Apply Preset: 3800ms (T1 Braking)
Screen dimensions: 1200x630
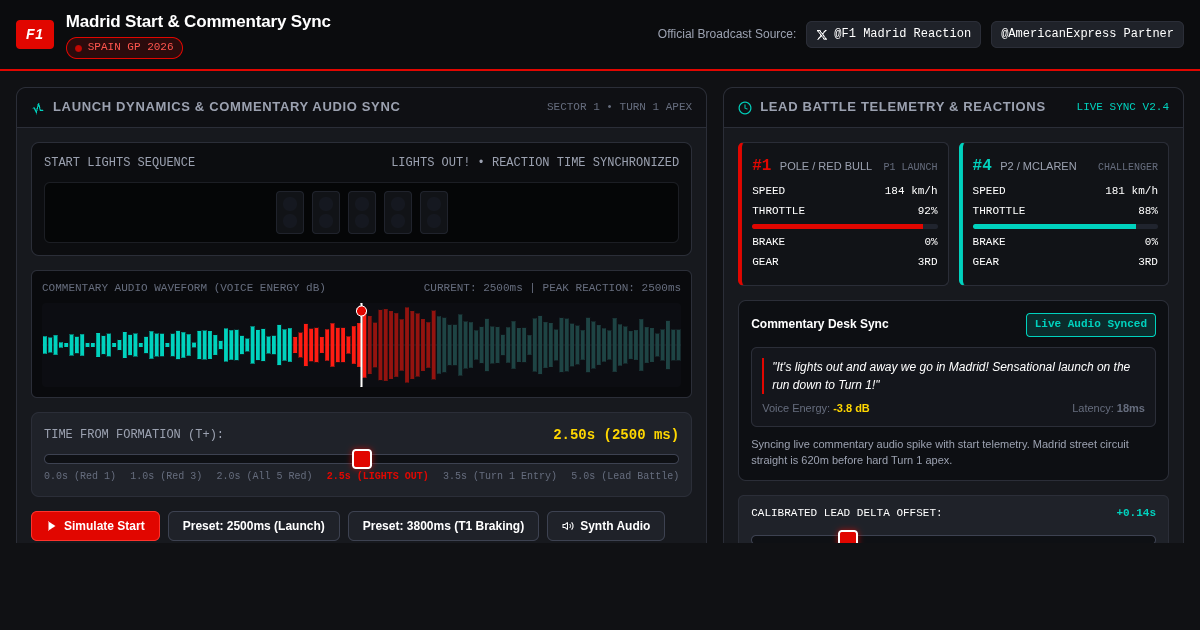[x=443, y=526]
